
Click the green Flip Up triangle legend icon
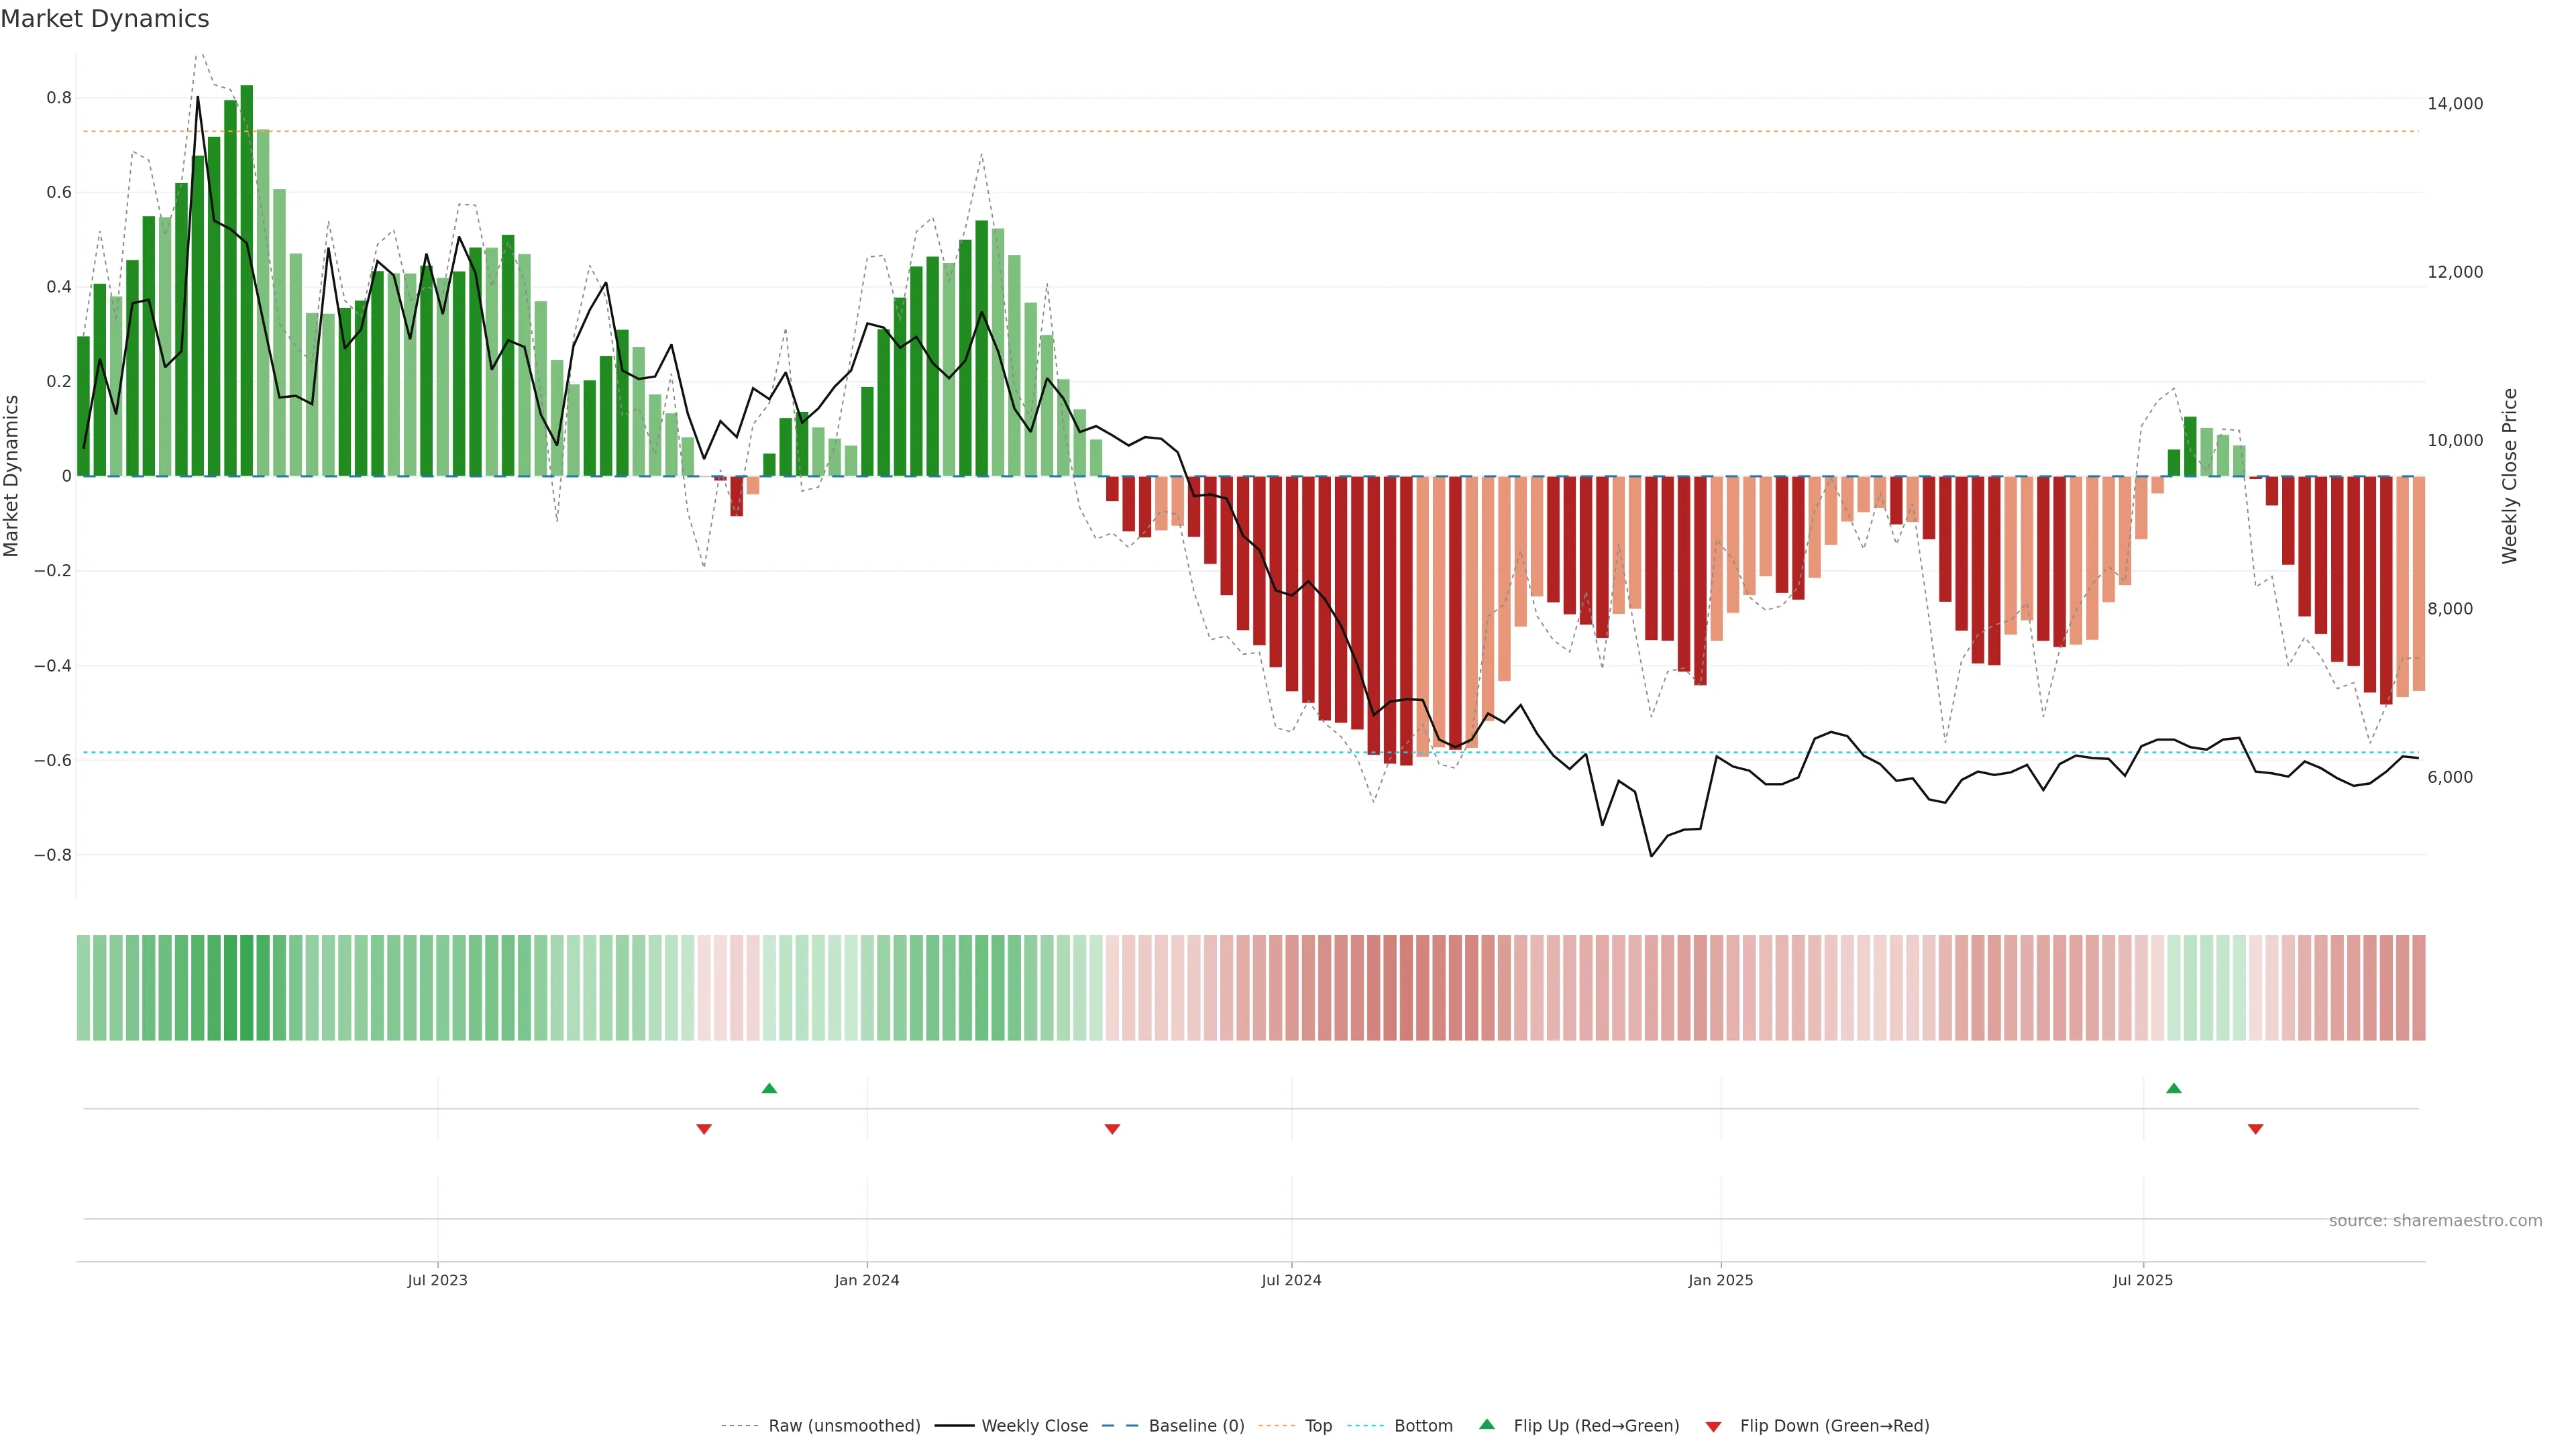point(1486,1424)
